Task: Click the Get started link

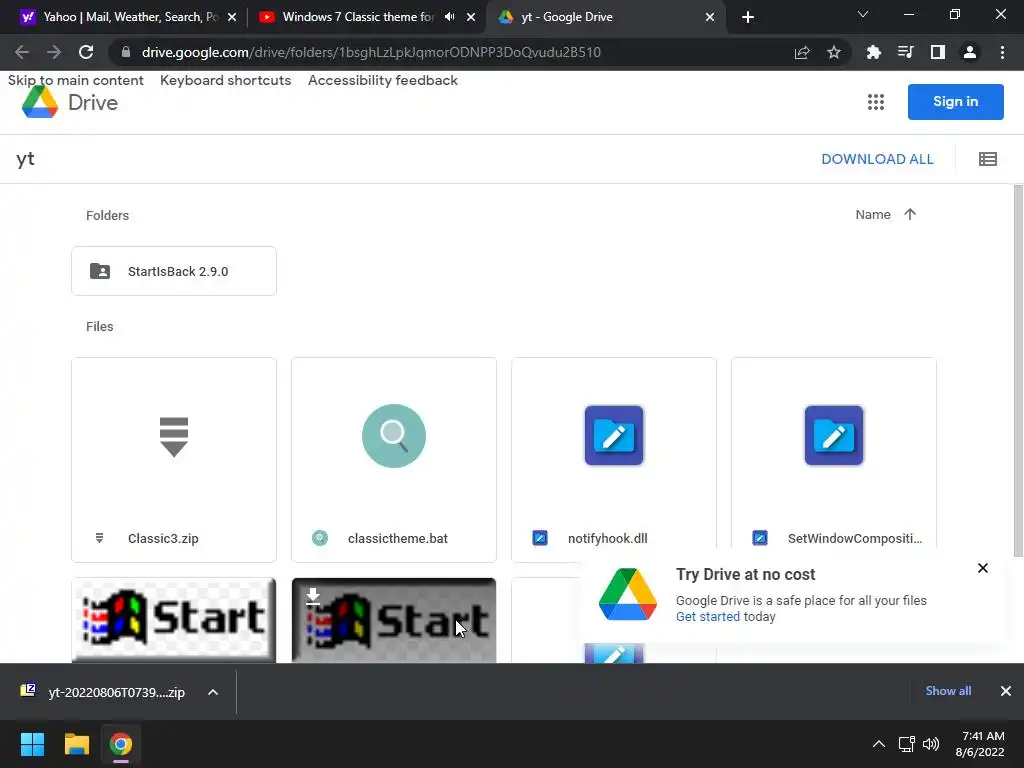Action: (707, 616)
